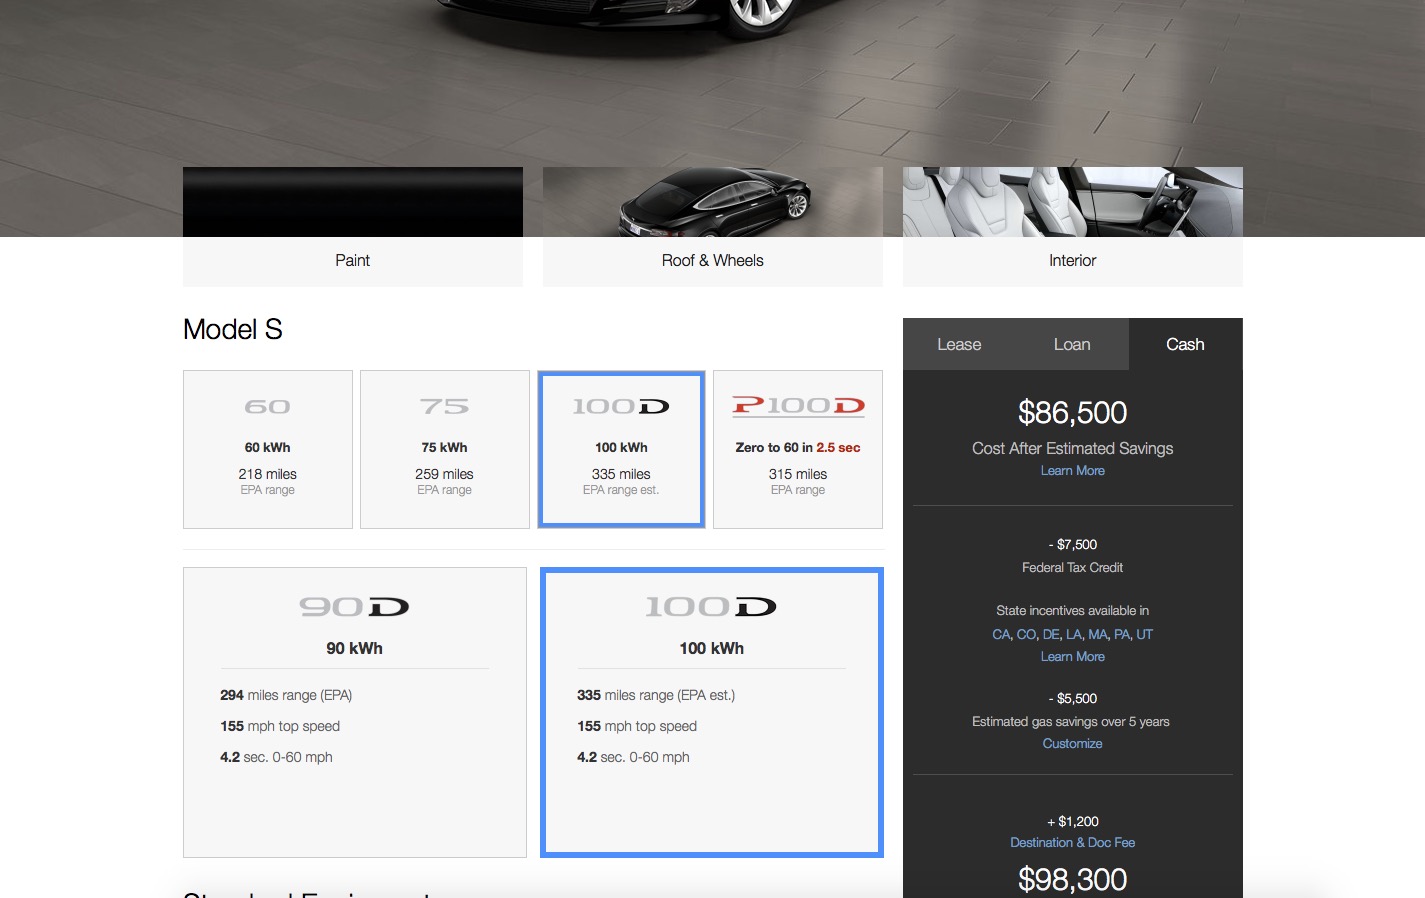
Task: Open the UT state incentive link
Action: [x=1145, y=634]
